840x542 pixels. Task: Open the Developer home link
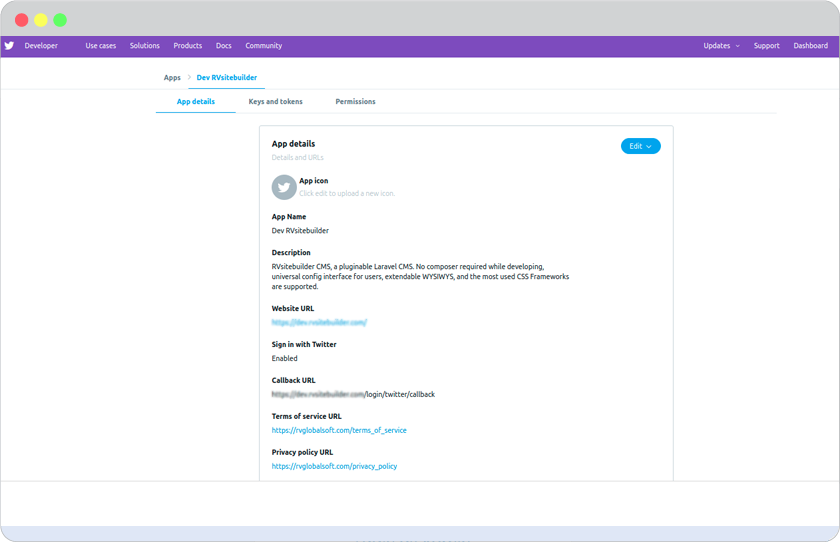(41, 46)
